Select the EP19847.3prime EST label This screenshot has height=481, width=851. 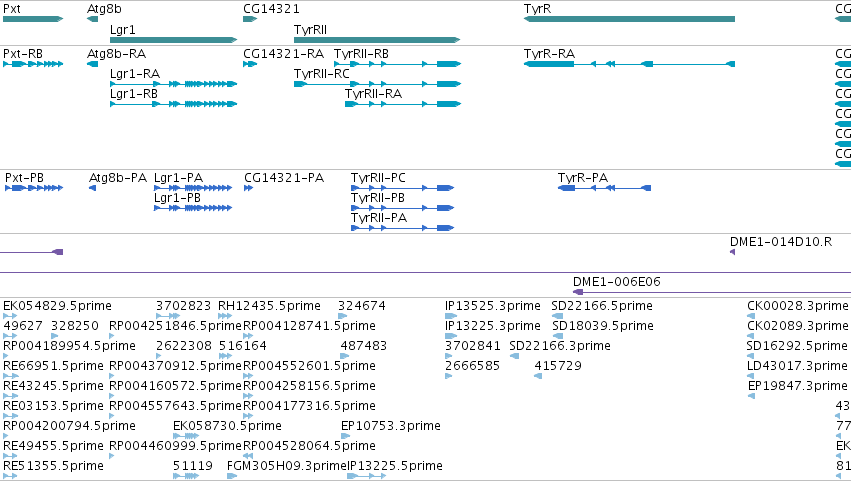(x=798, y=387)
